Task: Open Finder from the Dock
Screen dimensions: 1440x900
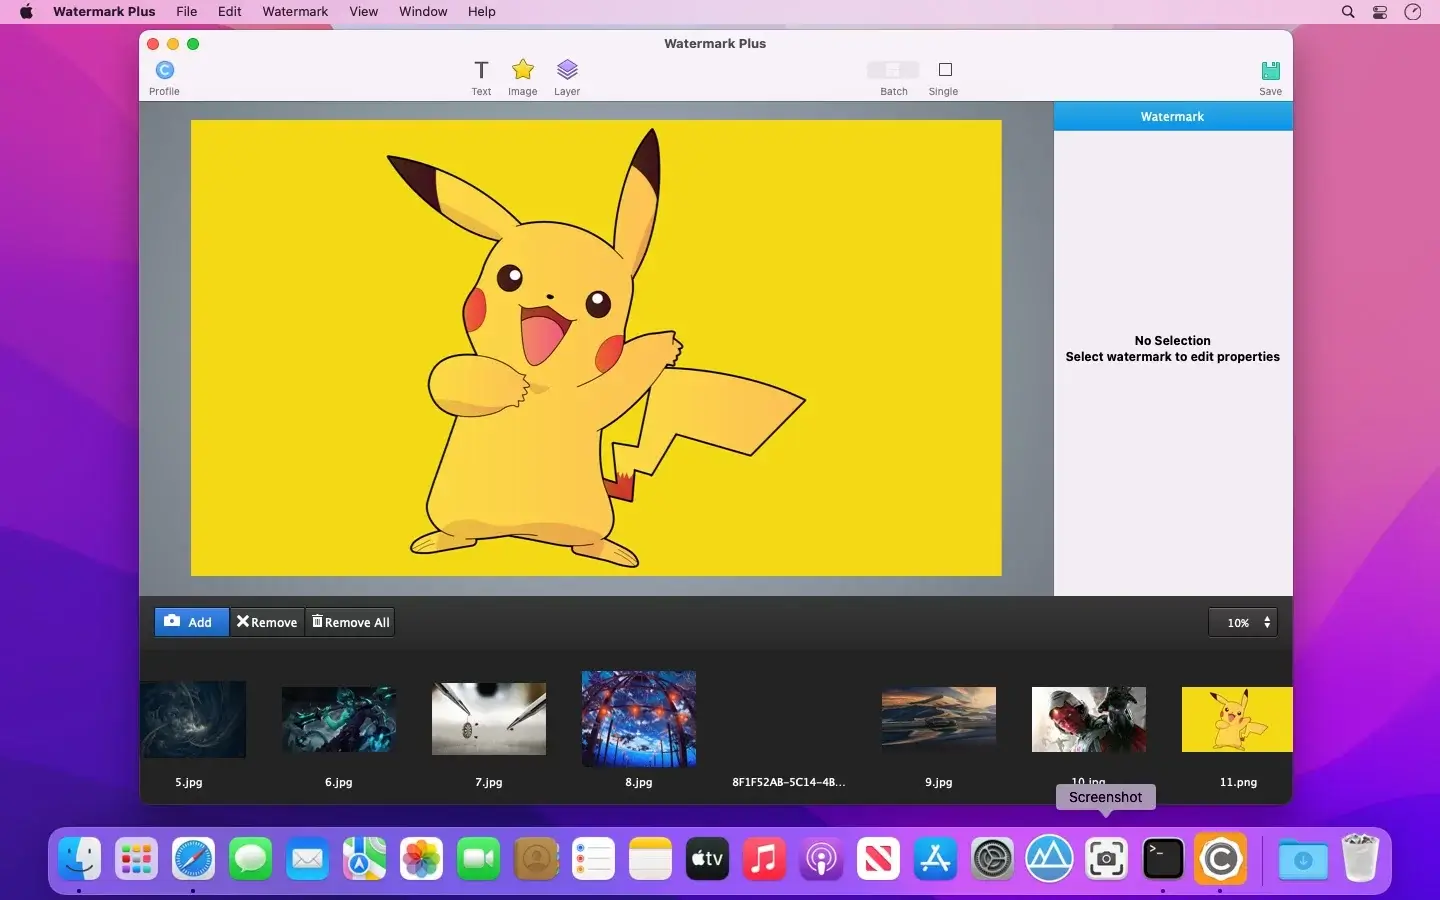Action: point(79,859)
